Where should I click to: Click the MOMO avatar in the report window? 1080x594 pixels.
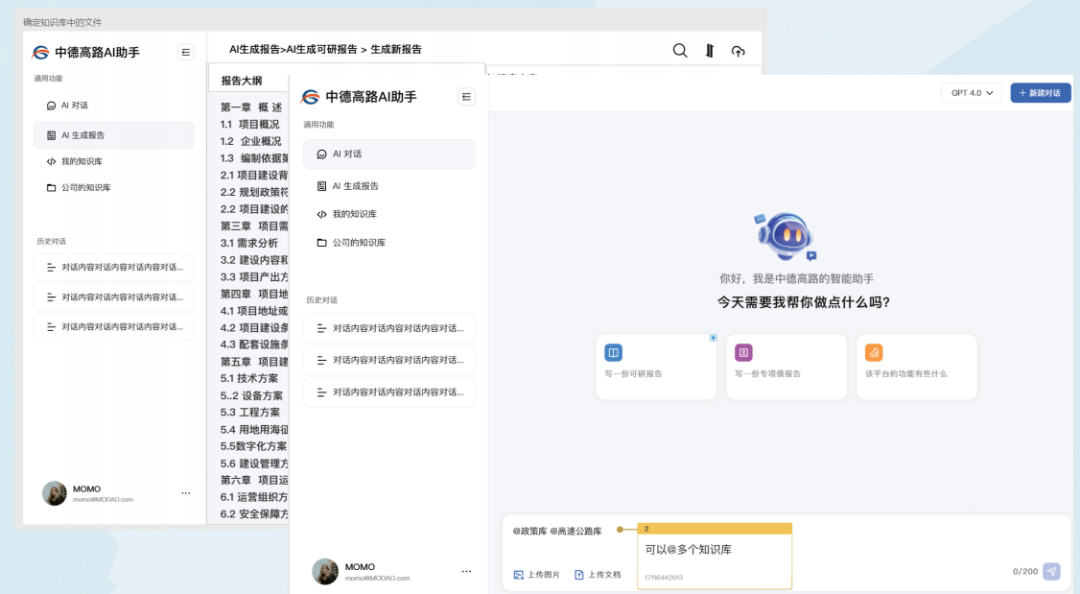coord(54,493)
